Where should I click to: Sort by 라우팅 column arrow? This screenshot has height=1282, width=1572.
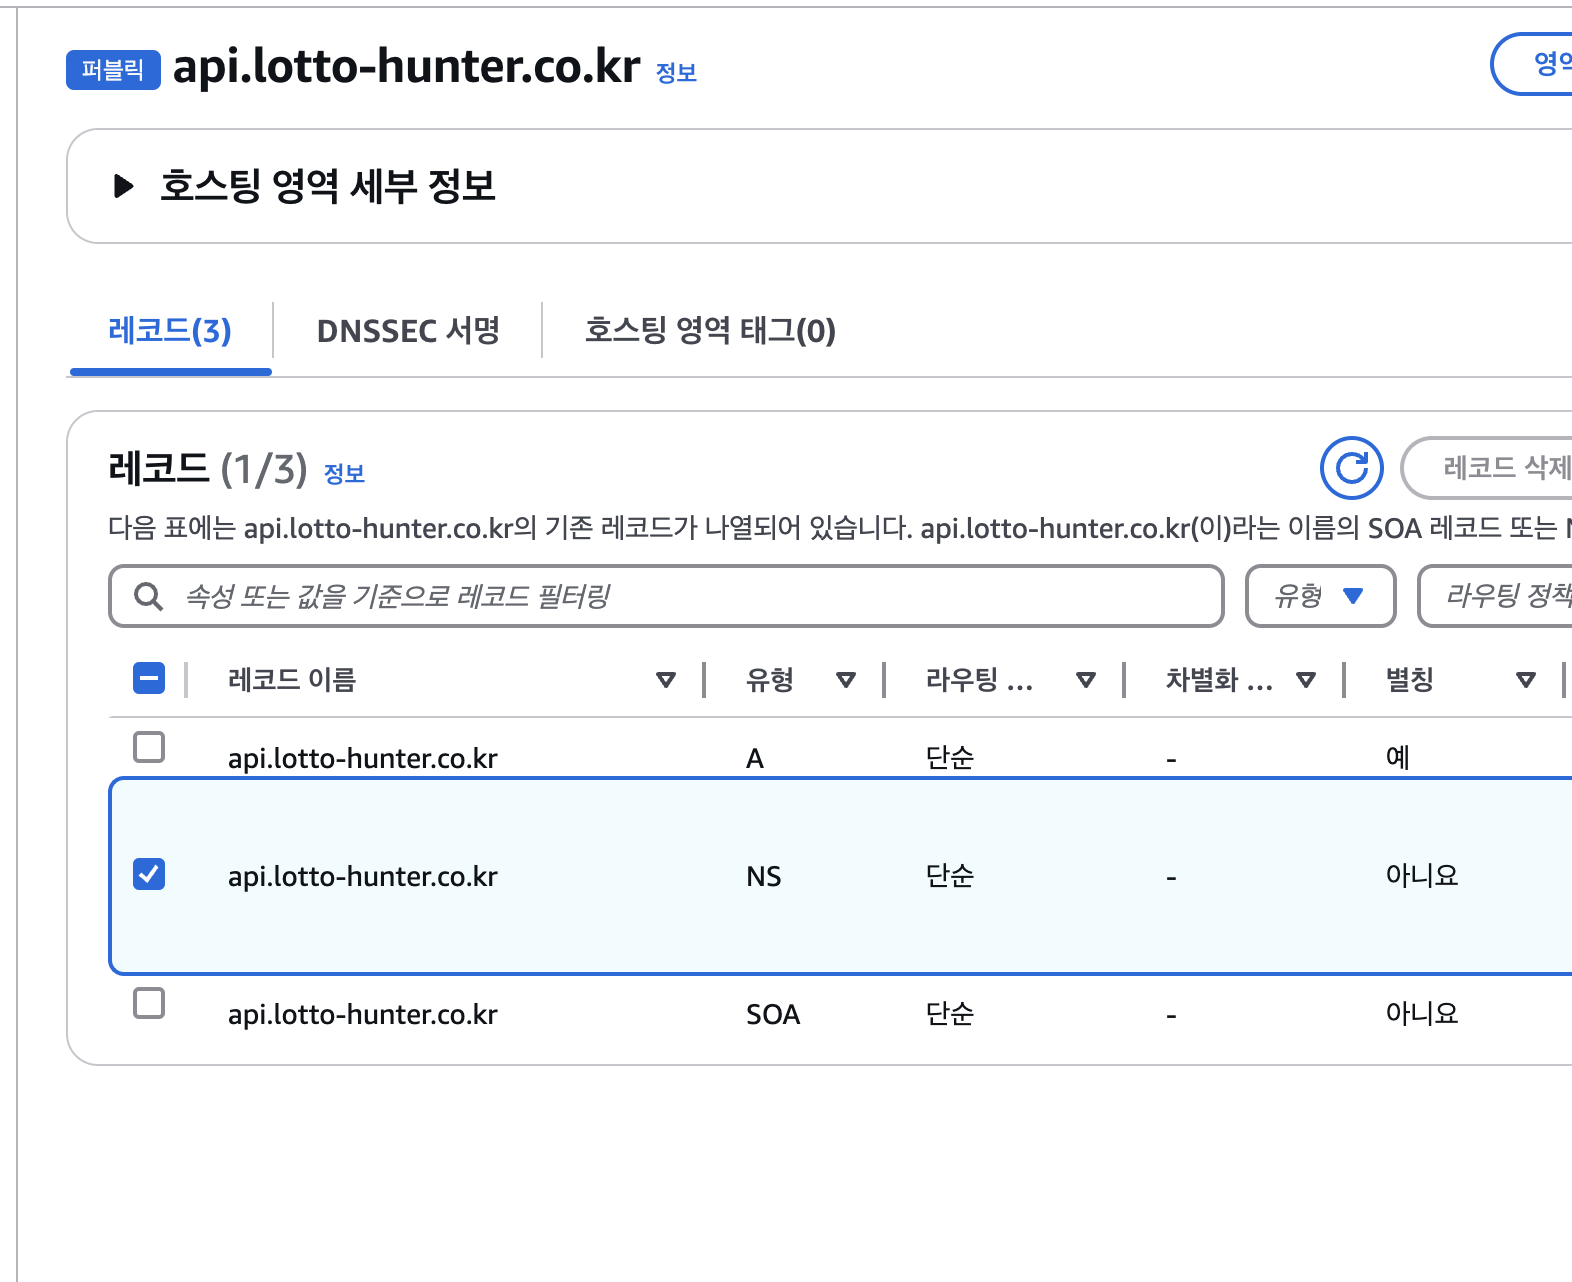[1086, 681]
